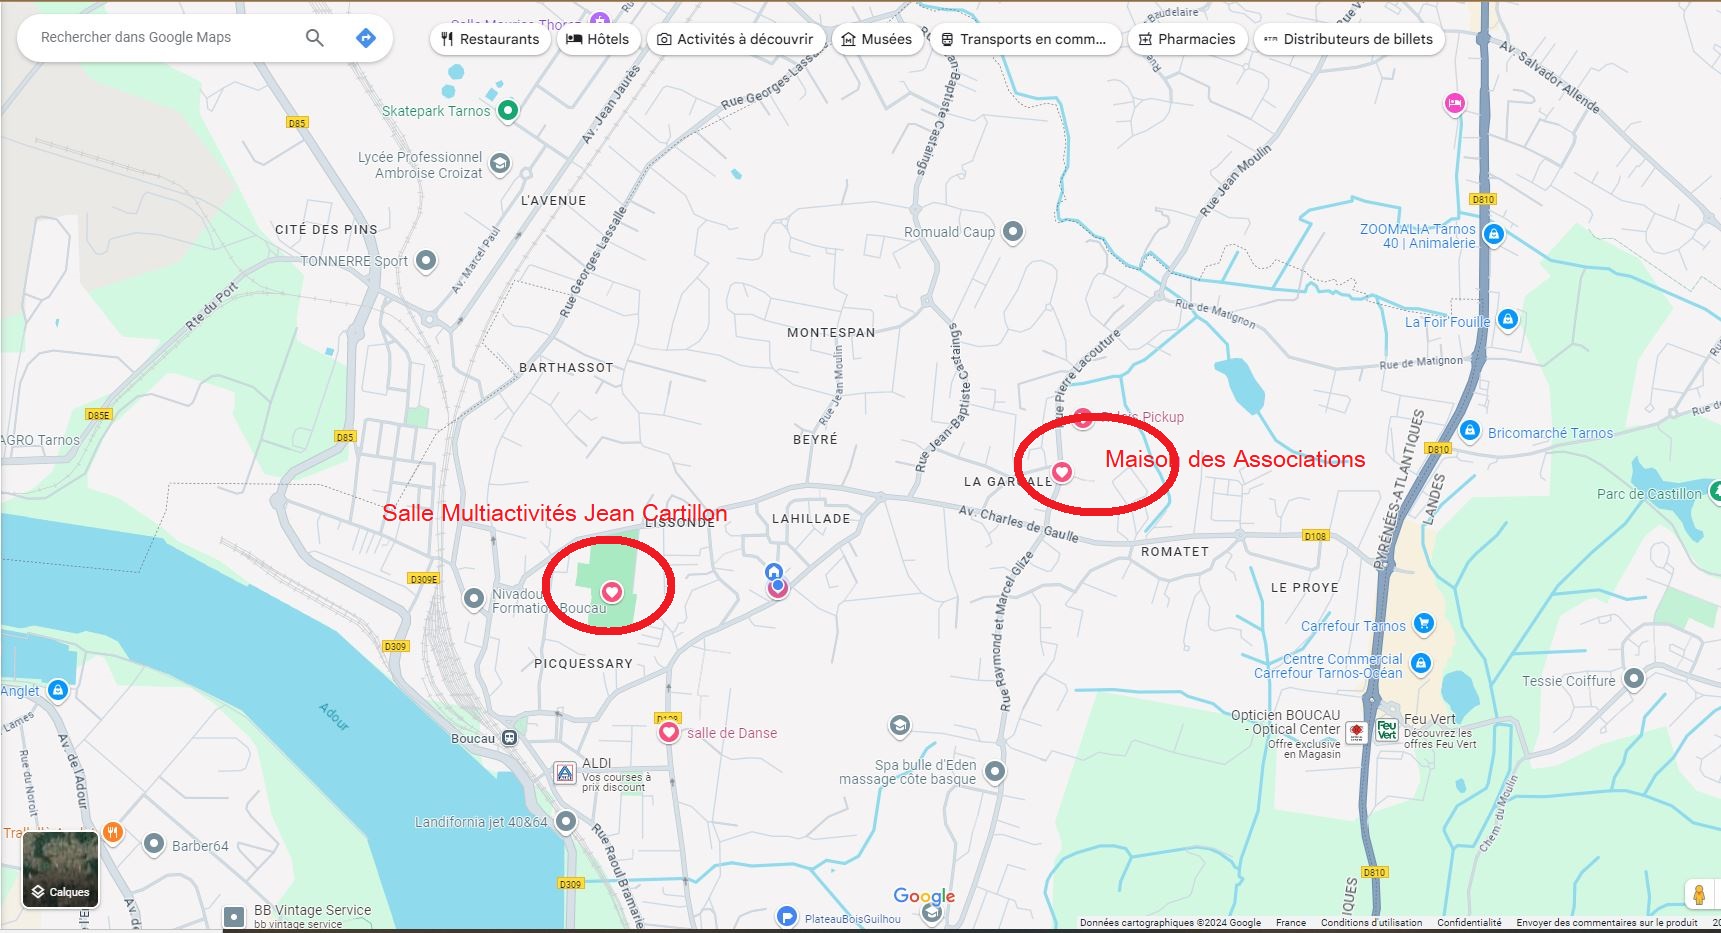This screenshot has width=1721, height=933.
Task: Select the Bricomarché Tarnos shopping pin
Action: [1469, 431]
